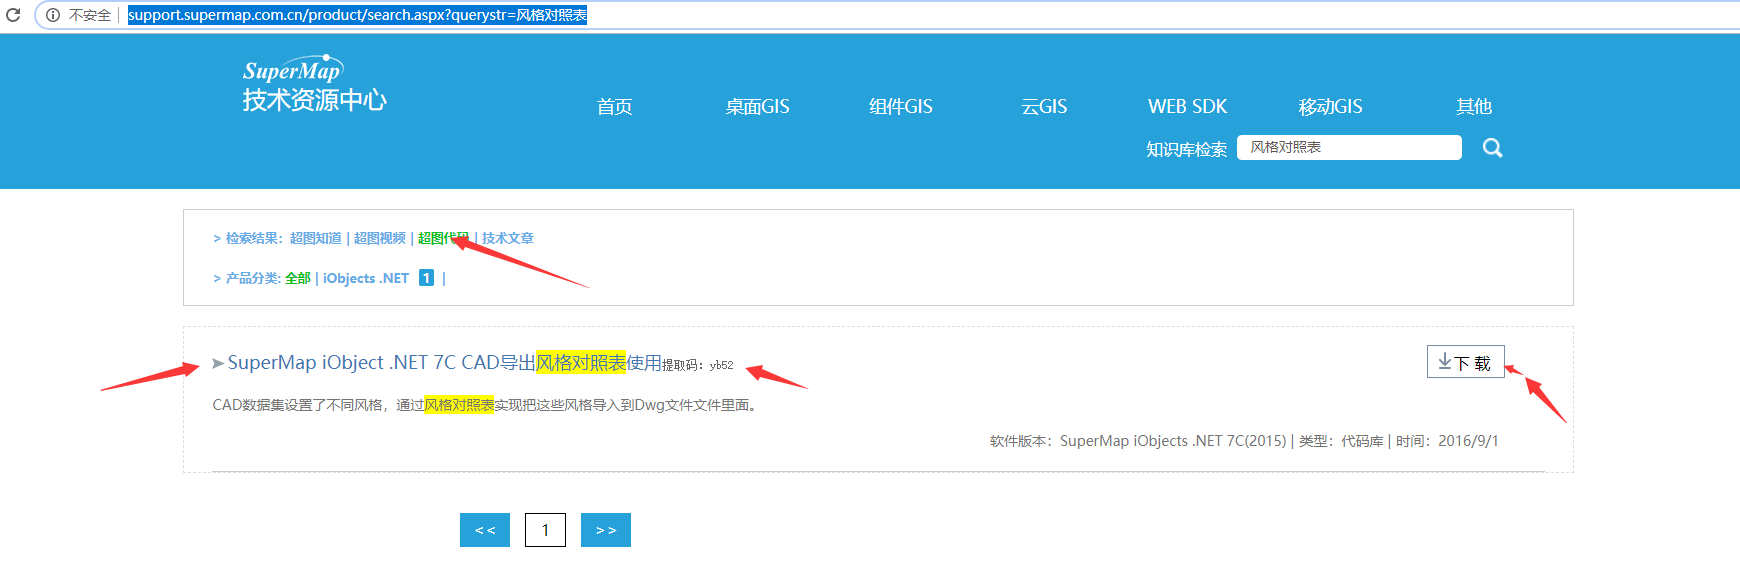The image size is (1740, 570).
Task: Click the site info 不安全 icon
Action: 53,15
